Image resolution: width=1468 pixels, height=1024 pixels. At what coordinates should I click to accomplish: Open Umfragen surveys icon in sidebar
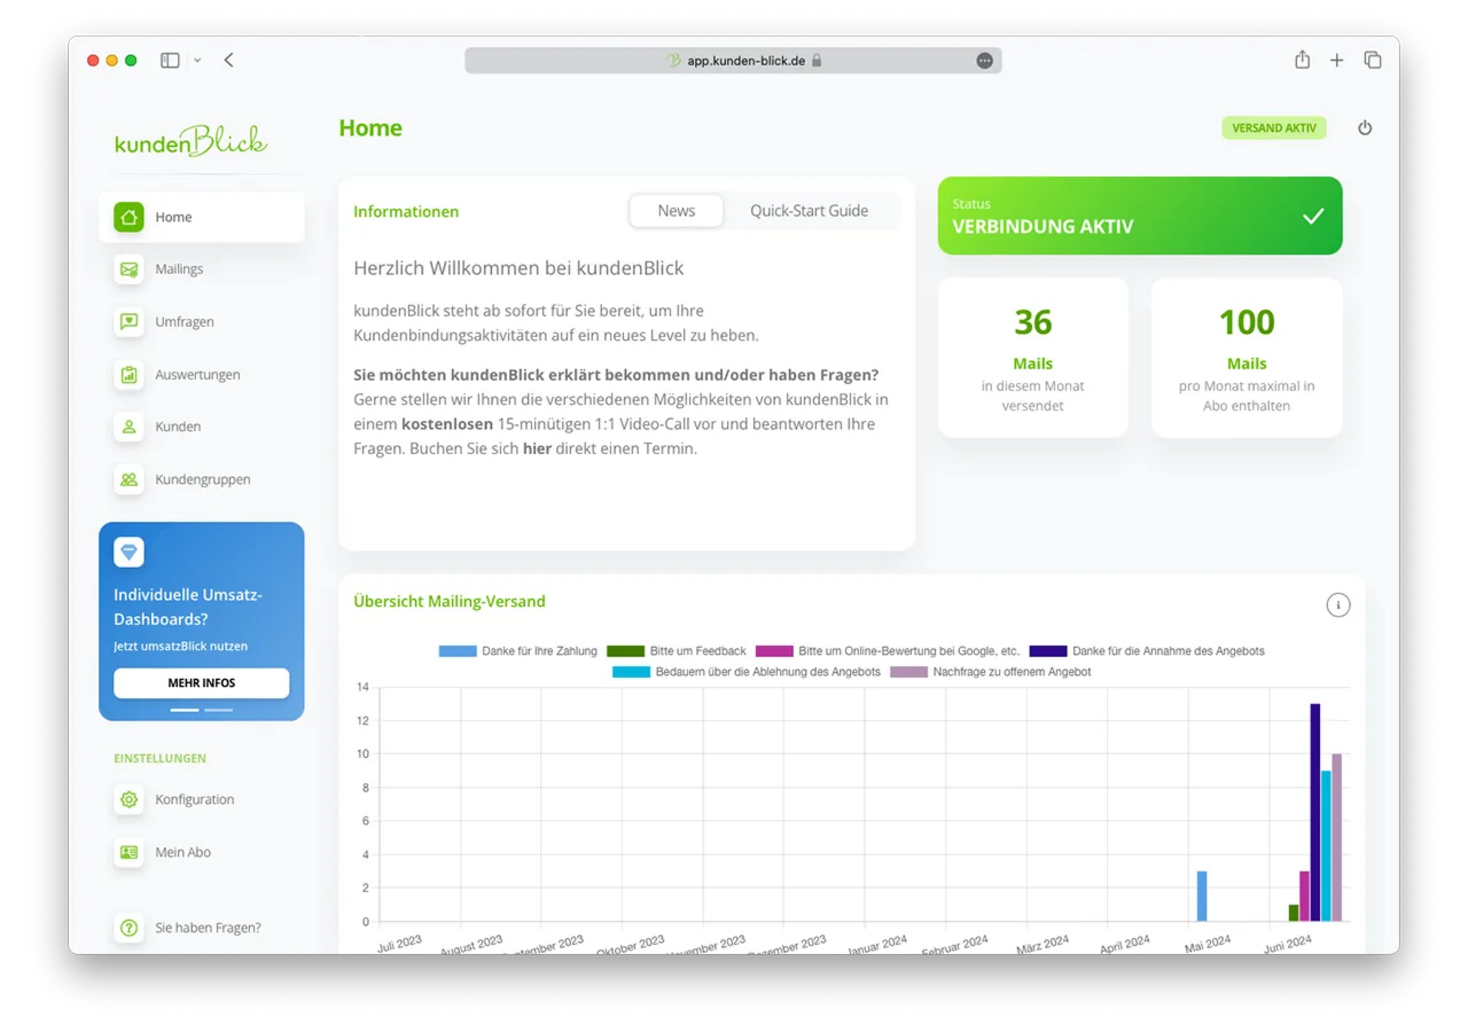pyautogui.click(x=129, y=322)
